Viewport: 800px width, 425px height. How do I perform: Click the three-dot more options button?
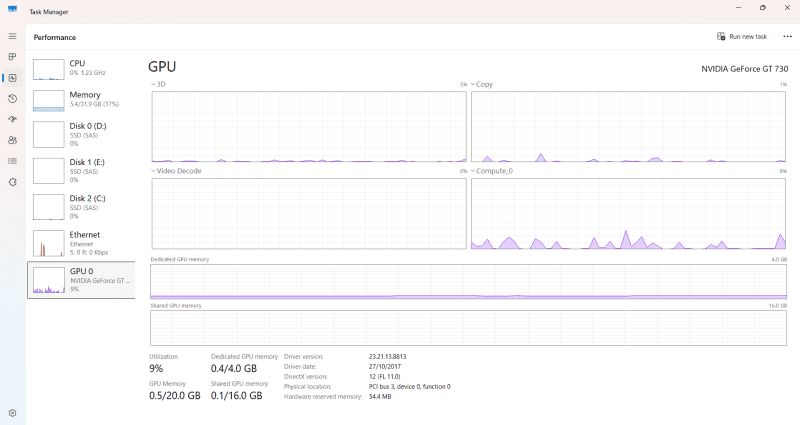click(787, 36)
